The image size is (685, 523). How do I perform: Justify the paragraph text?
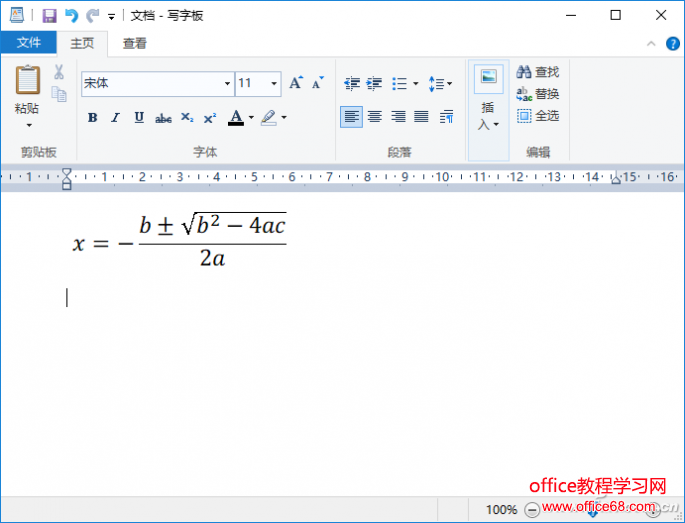click(421, 117)
